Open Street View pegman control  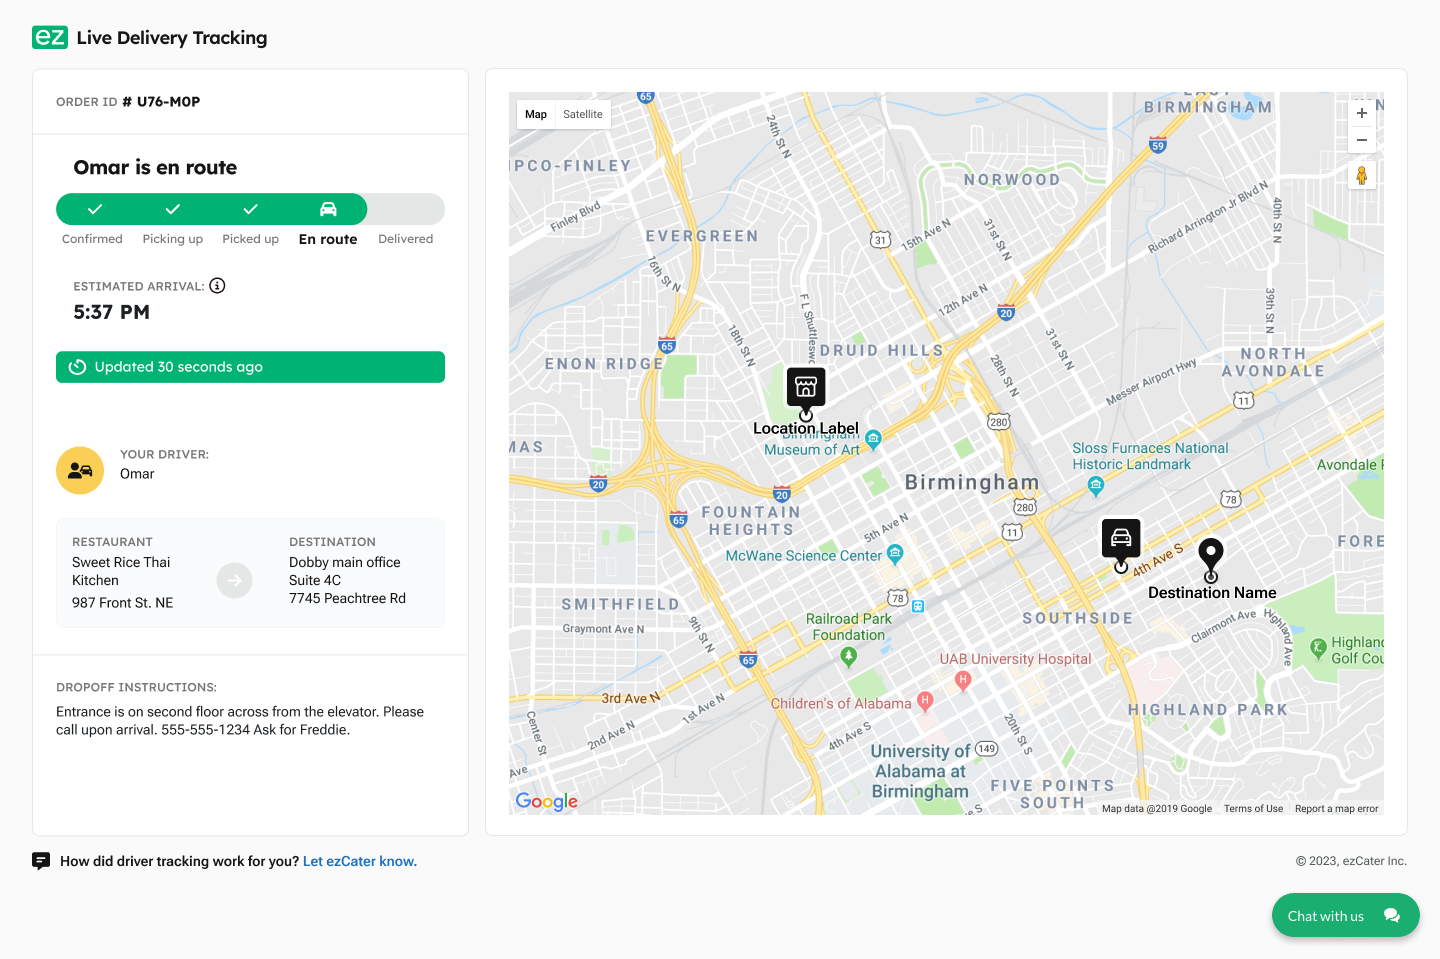tap(1361, 176)
